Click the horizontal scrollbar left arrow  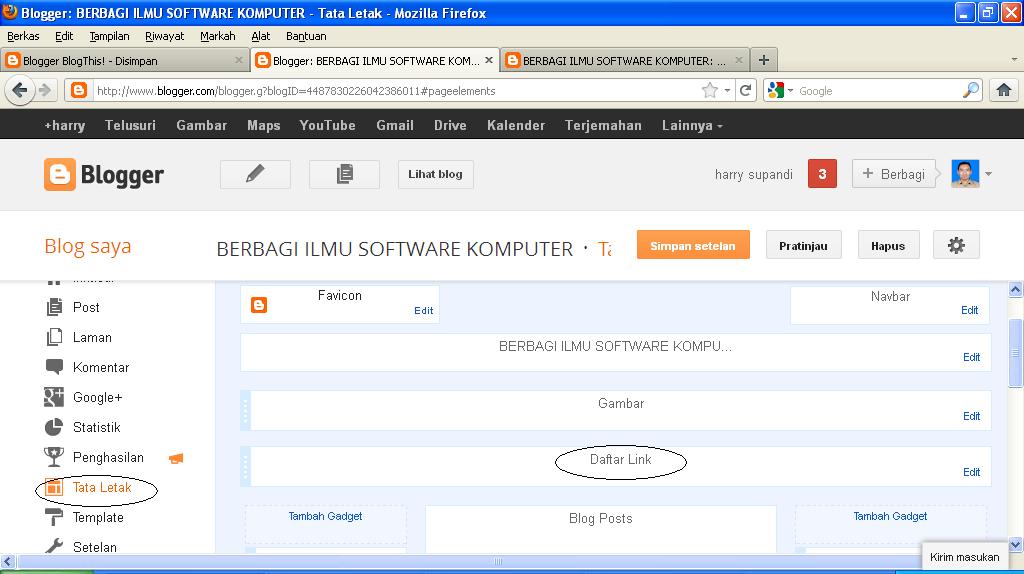pyautogui.click(x=7, y=562)
